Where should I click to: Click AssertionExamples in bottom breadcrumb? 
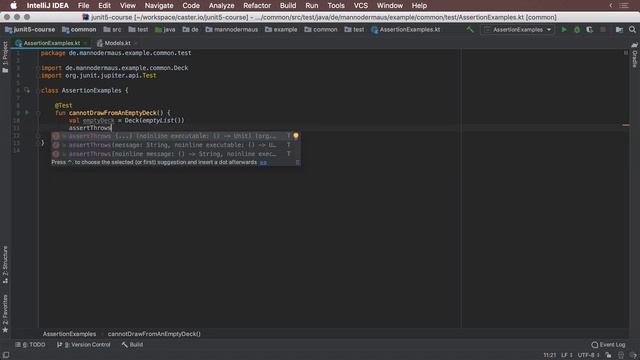tap(69, 334)
